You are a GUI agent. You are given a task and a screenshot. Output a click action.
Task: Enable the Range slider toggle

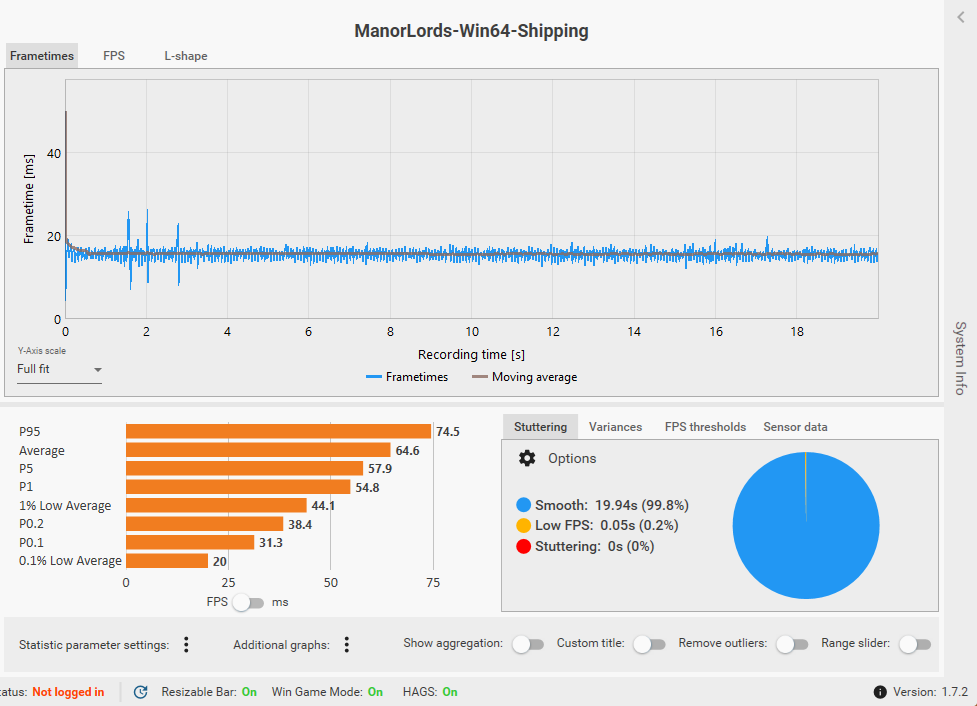click(x=915, y=644)
